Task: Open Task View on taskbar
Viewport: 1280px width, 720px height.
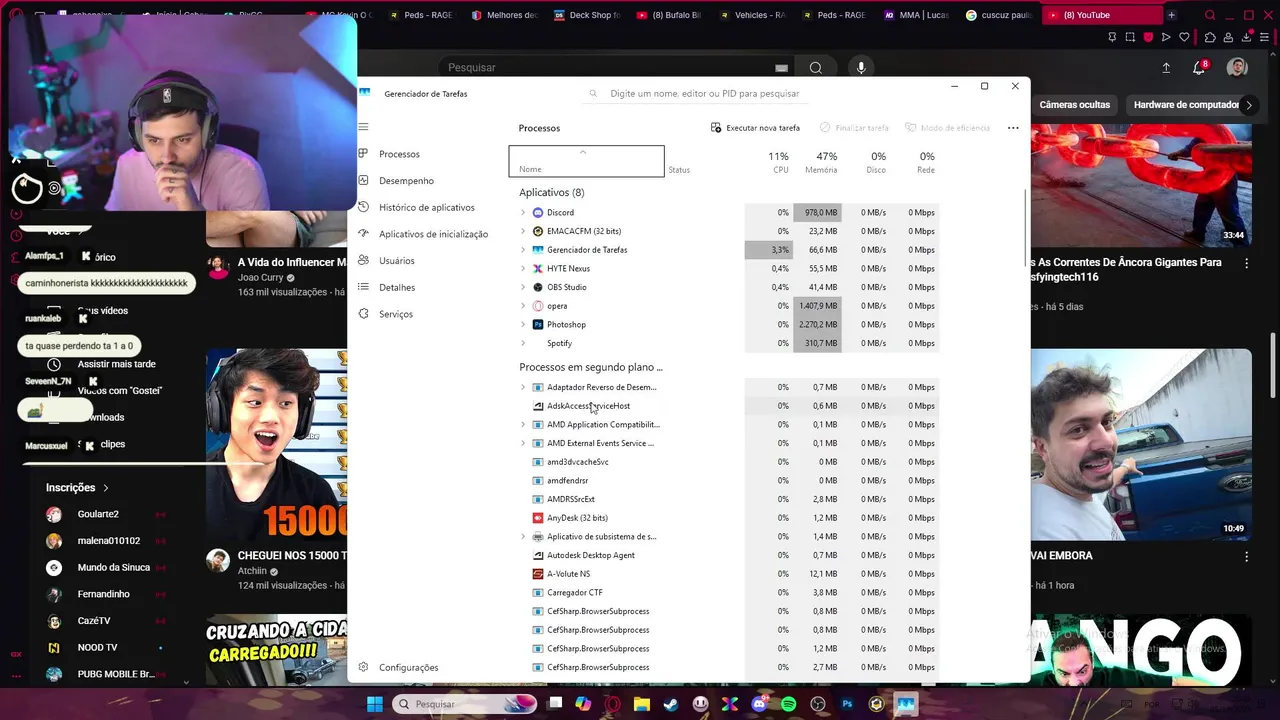Action: coord(555,704)
